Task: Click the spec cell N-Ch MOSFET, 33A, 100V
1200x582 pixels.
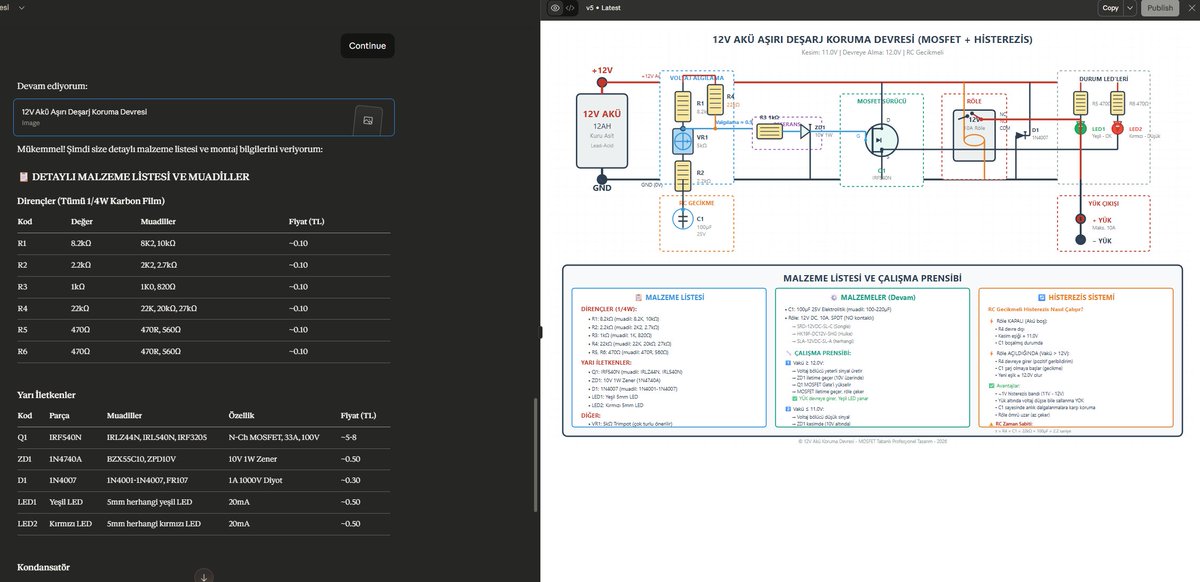Action: (274, 437)
